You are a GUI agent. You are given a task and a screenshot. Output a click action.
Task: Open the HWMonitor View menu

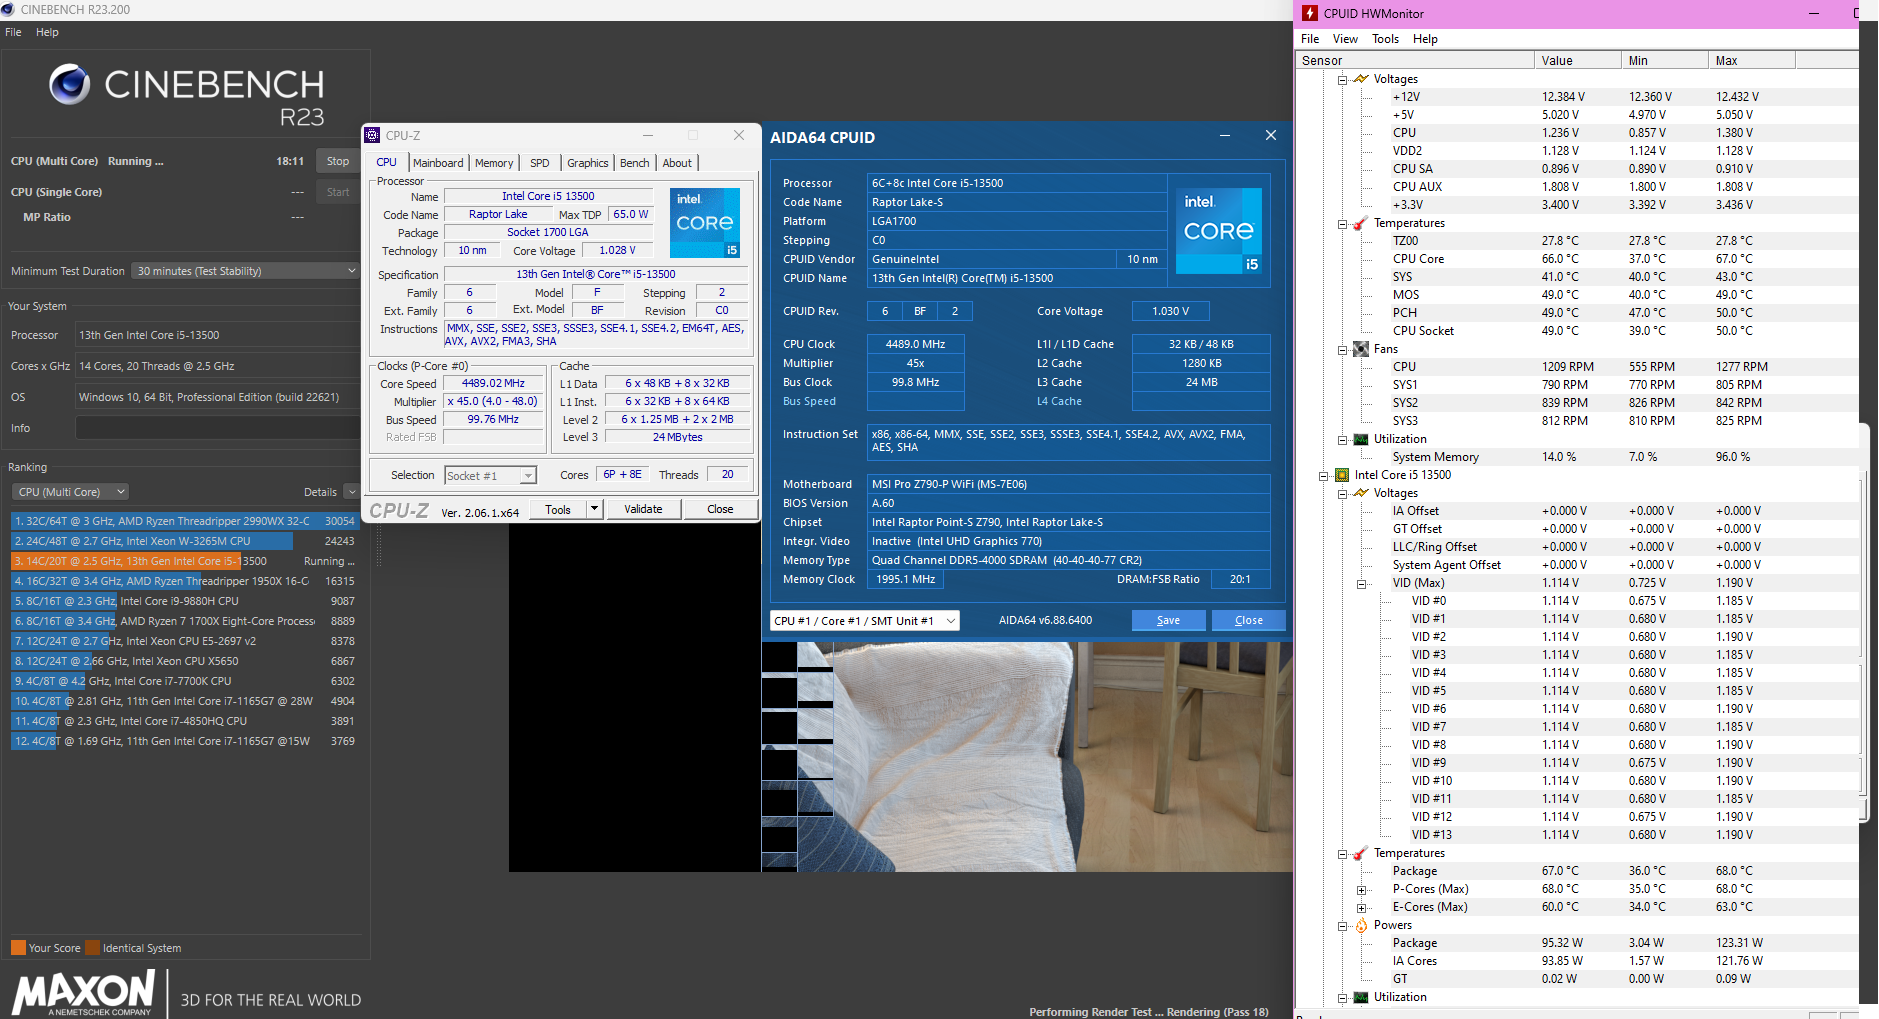point(1345,39)
